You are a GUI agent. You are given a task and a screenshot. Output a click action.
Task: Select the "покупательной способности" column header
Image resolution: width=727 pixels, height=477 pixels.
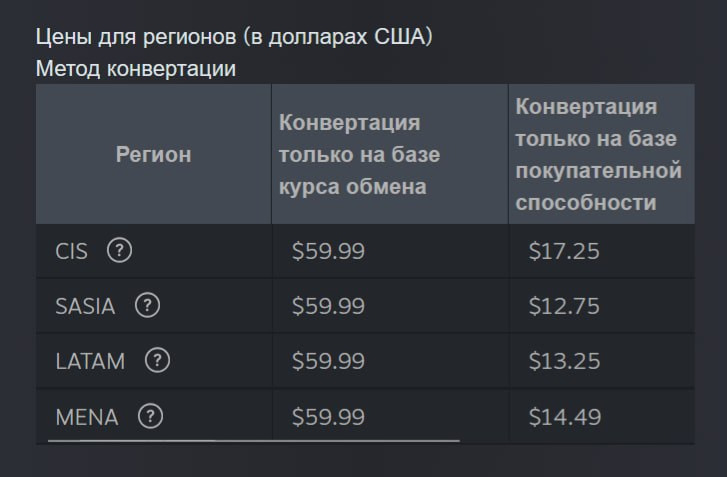(x=598, y=155)
